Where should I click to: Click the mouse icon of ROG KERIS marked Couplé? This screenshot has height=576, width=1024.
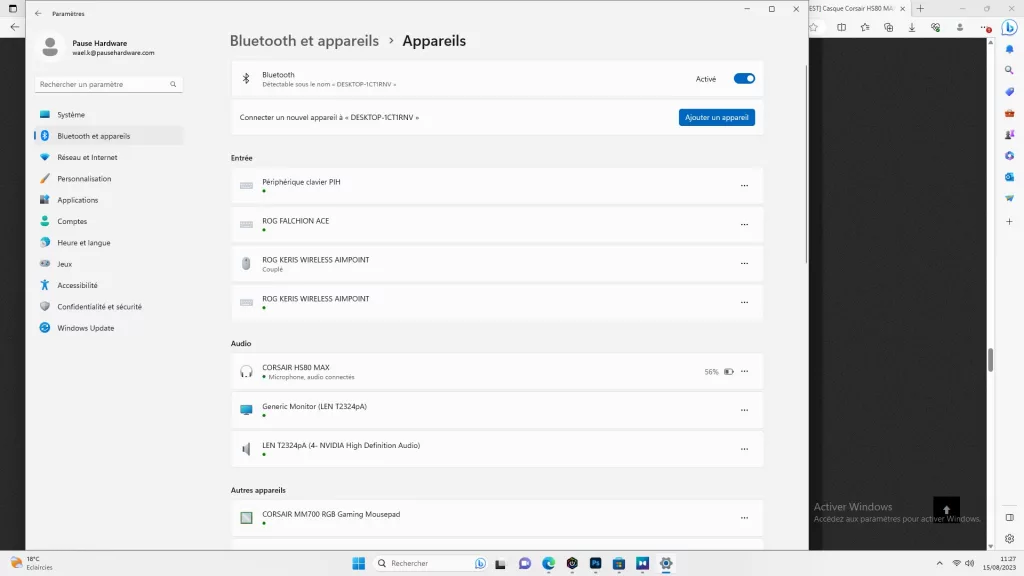tap(246, 263)
